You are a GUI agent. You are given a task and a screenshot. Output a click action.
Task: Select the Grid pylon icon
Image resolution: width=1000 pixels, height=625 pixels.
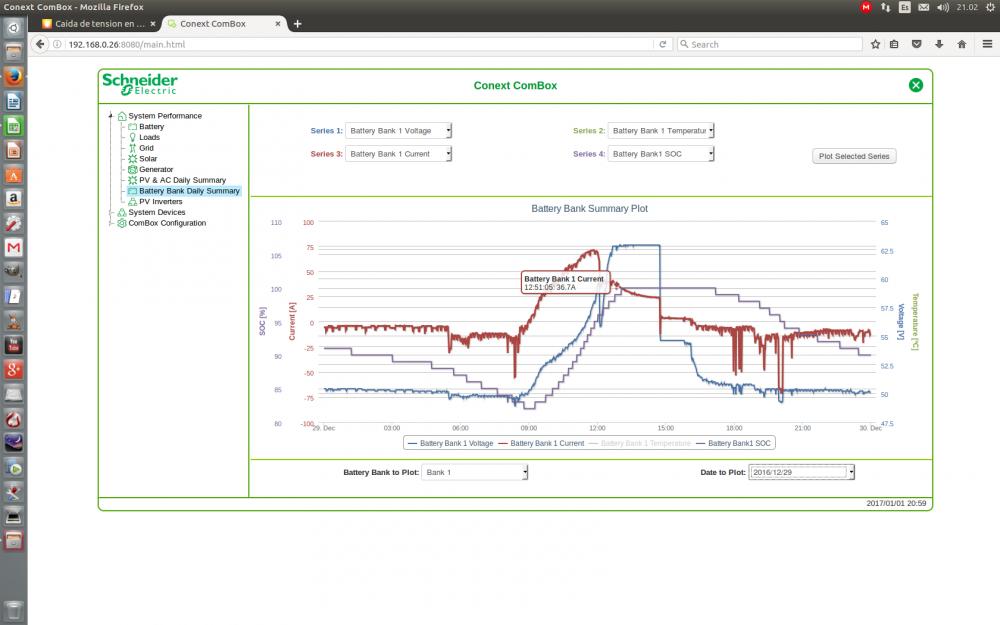(x=133, y=148)
